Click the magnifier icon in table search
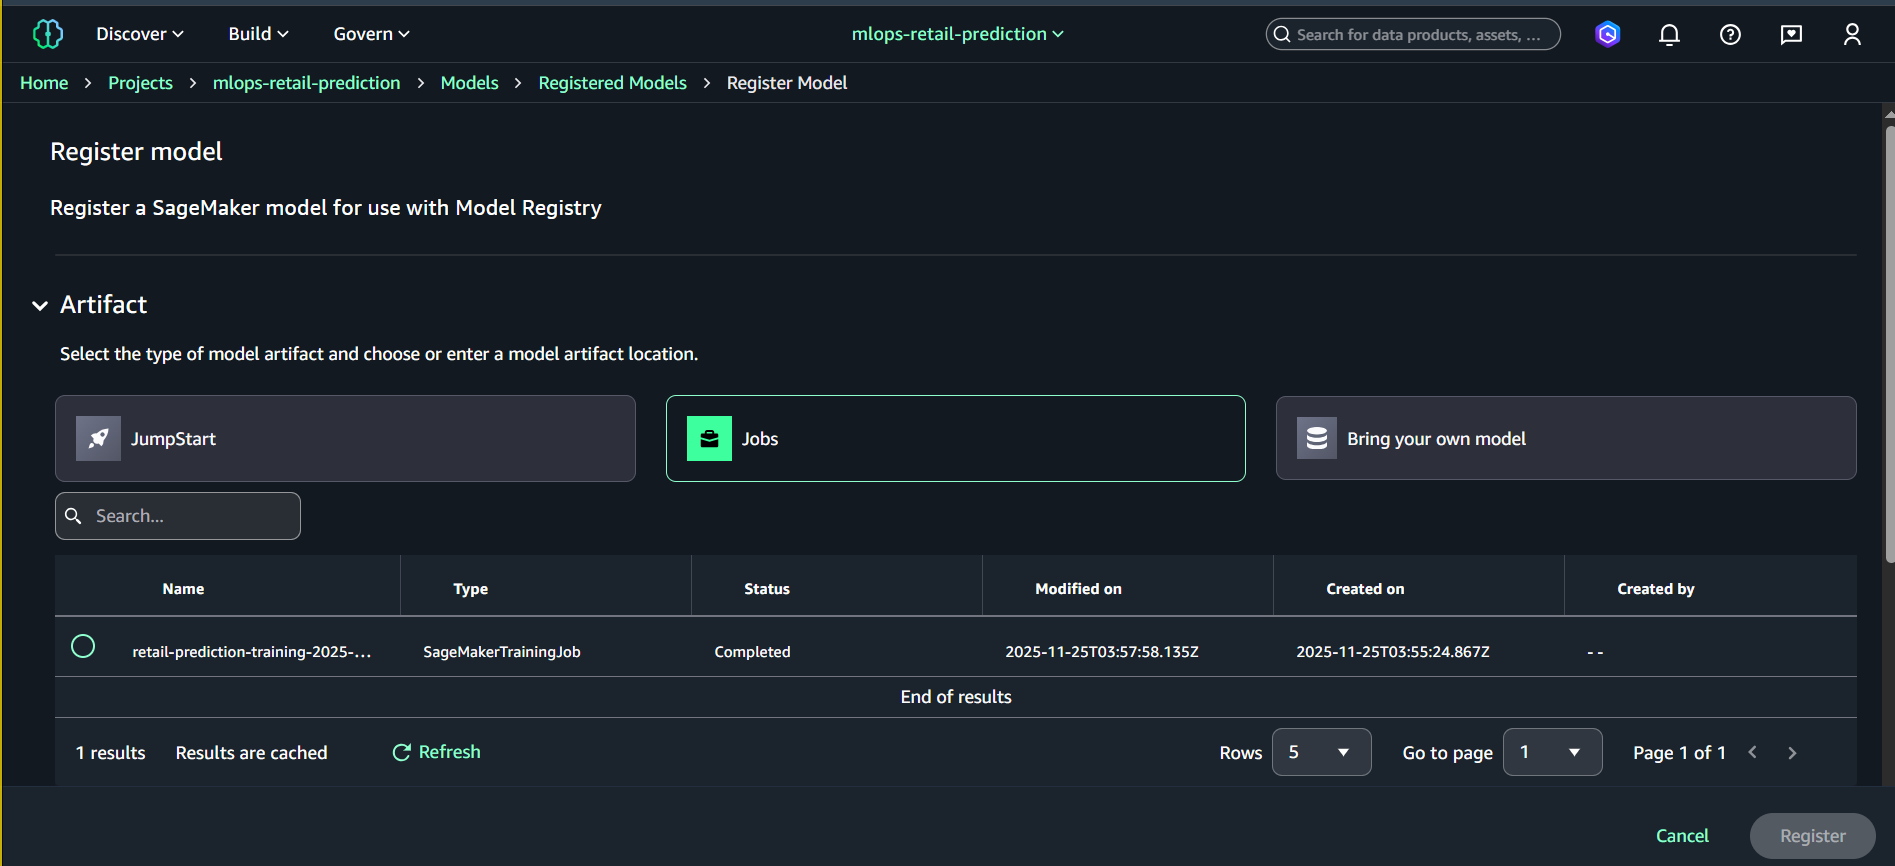The height and width of the screenshot is (866, 1895). [73, 516]
